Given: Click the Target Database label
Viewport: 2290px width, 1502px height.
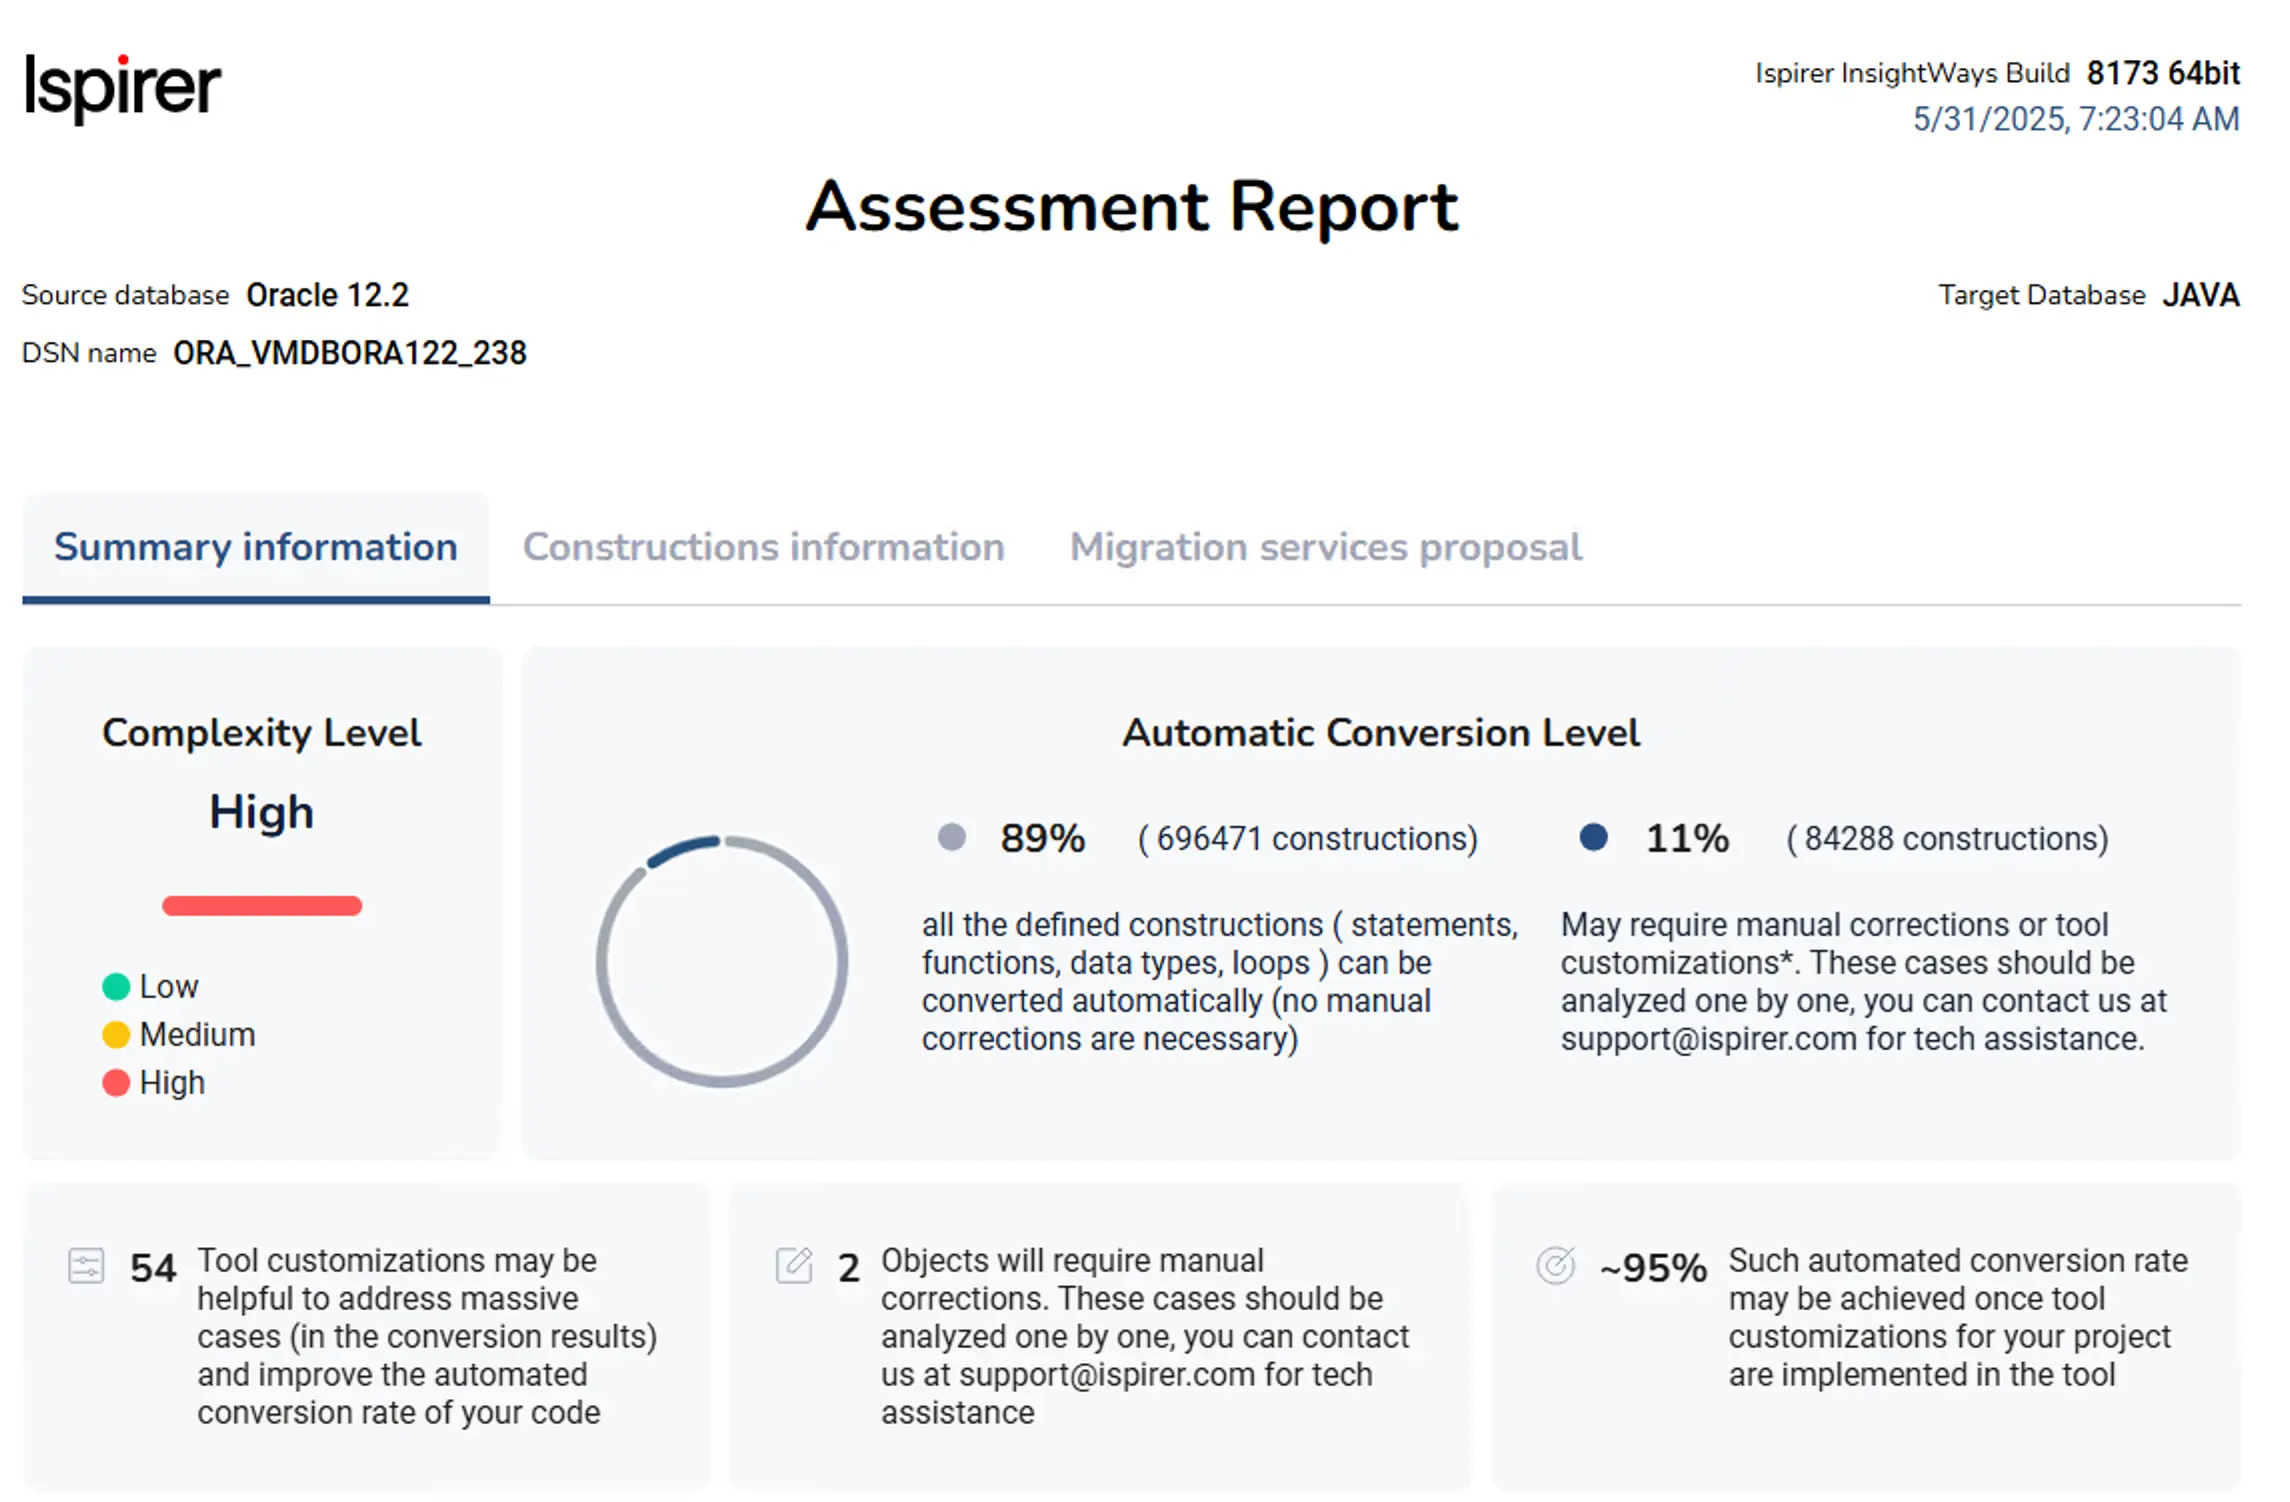Looking at the screenshot, I should pyautogui.click(x=2042, y=295).
